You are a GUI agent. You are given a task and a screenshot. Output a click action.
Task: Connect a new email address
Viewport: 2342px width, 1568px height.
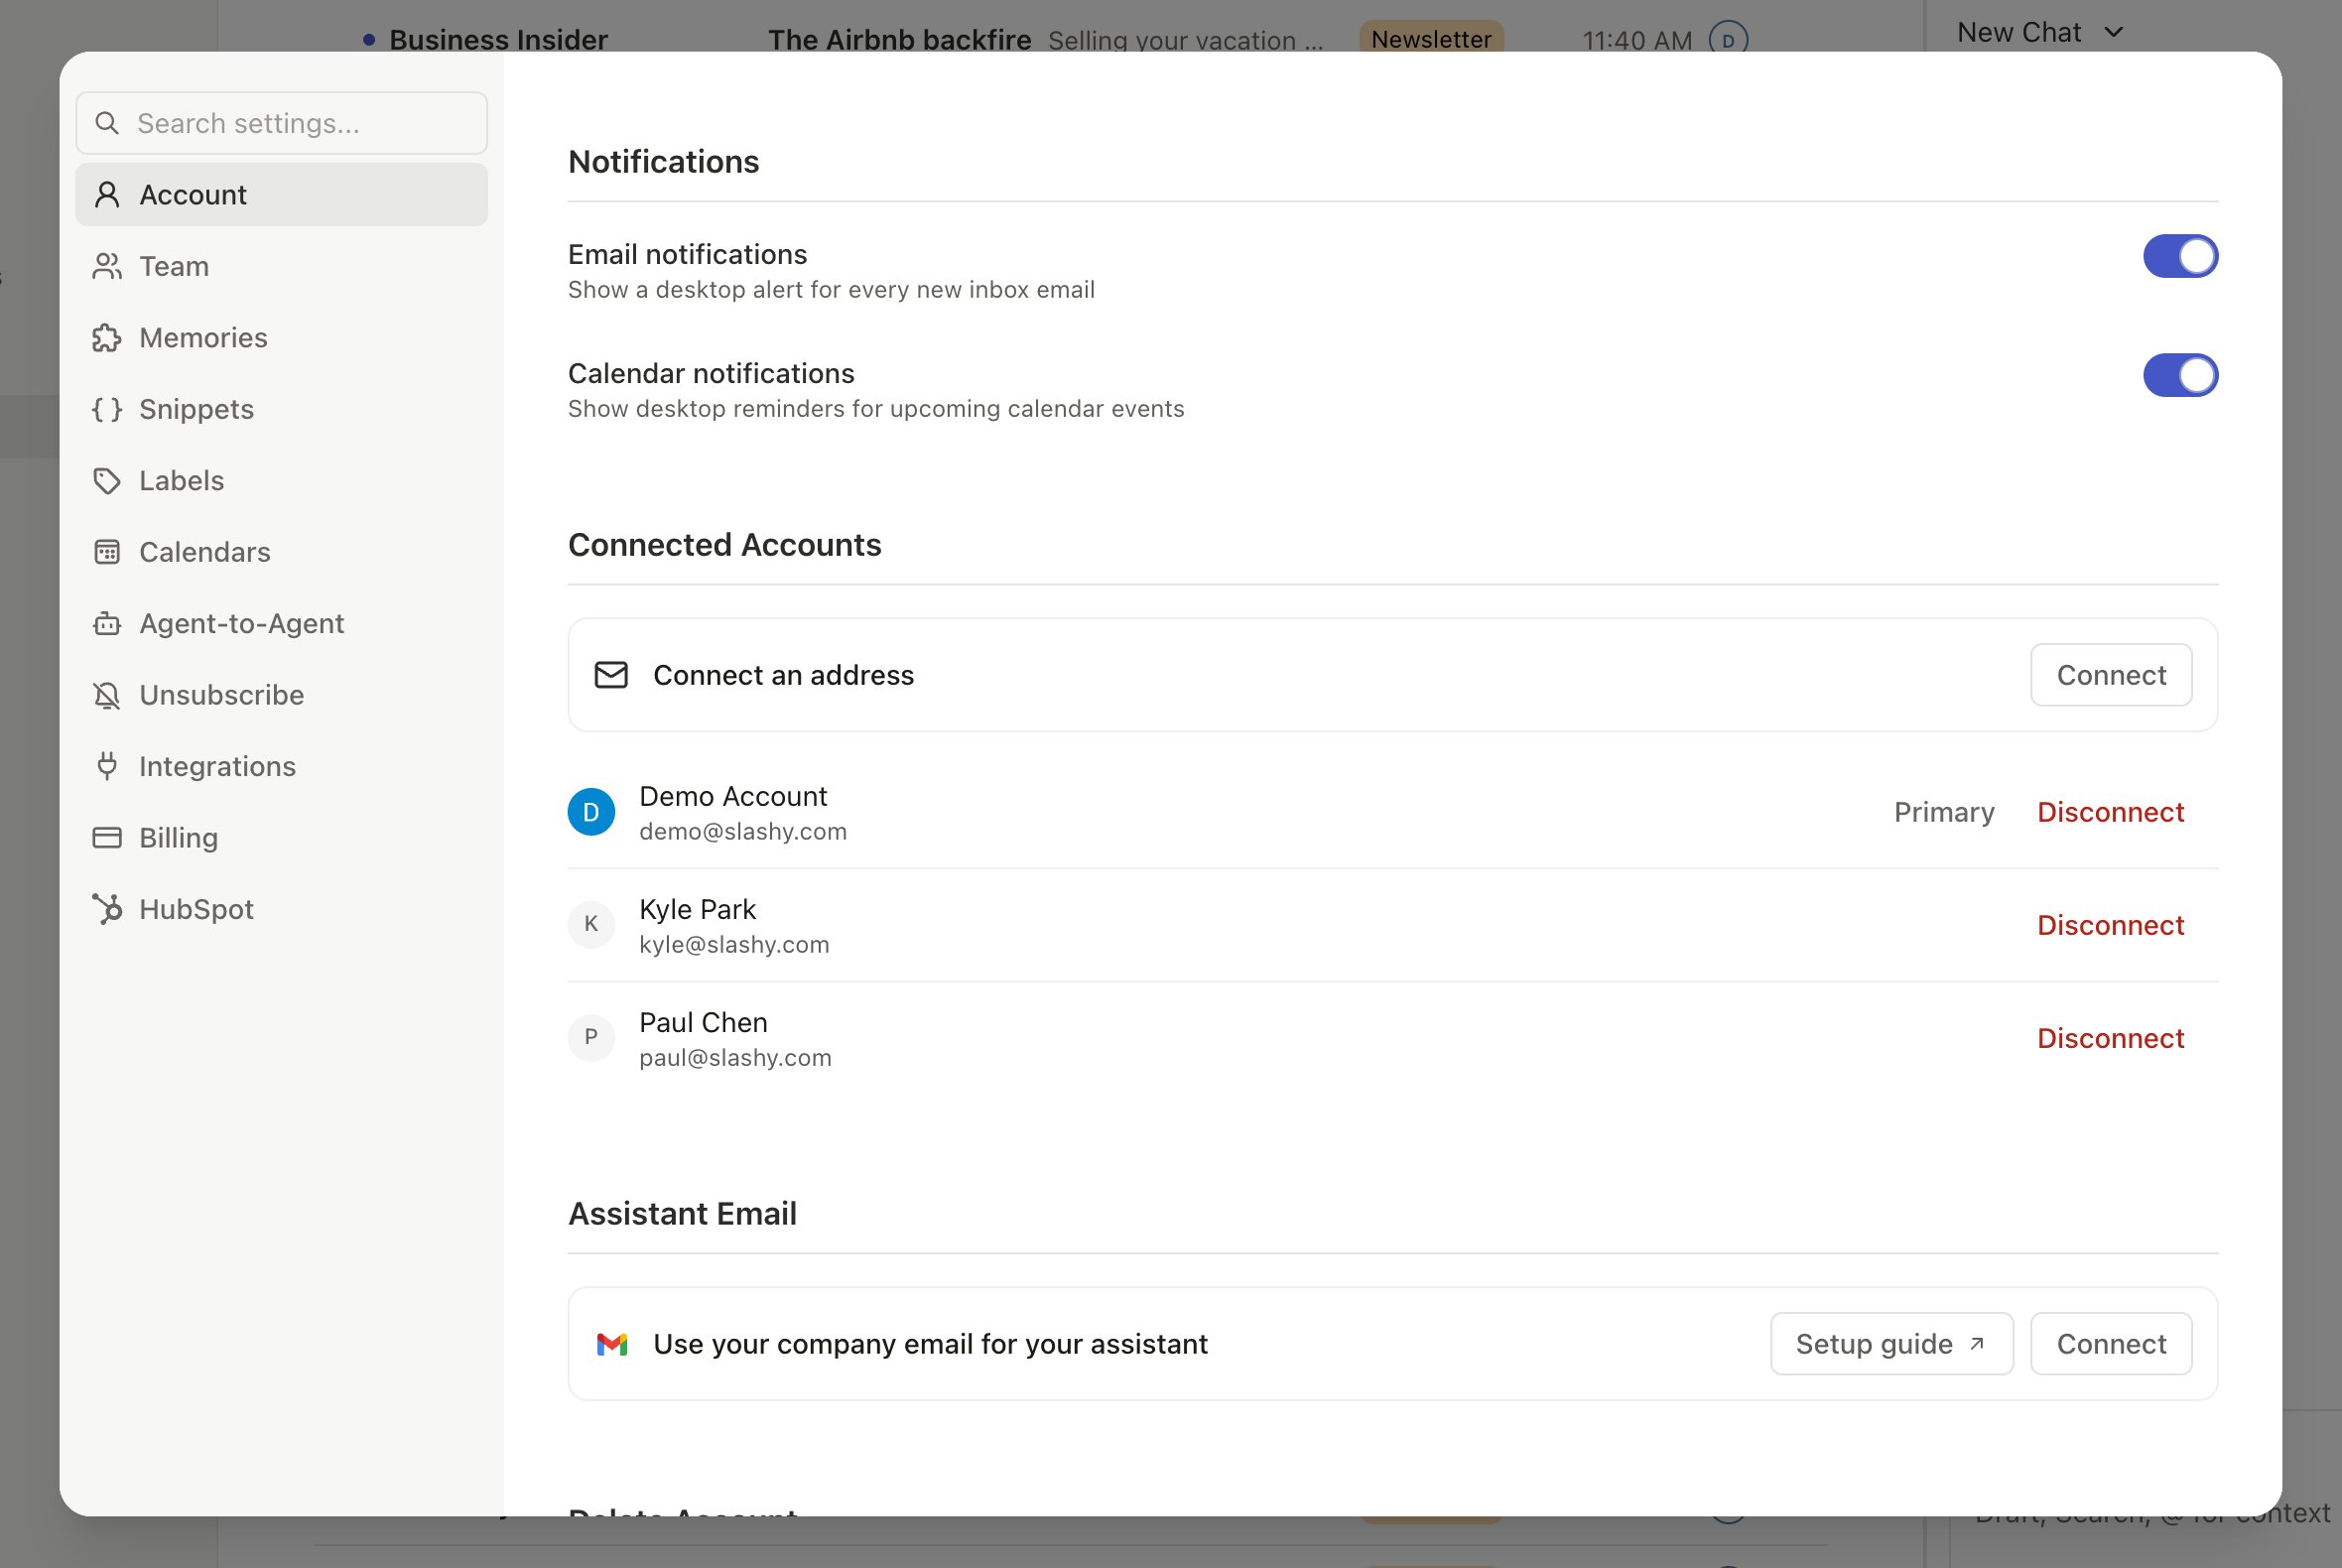point(2111,675)
